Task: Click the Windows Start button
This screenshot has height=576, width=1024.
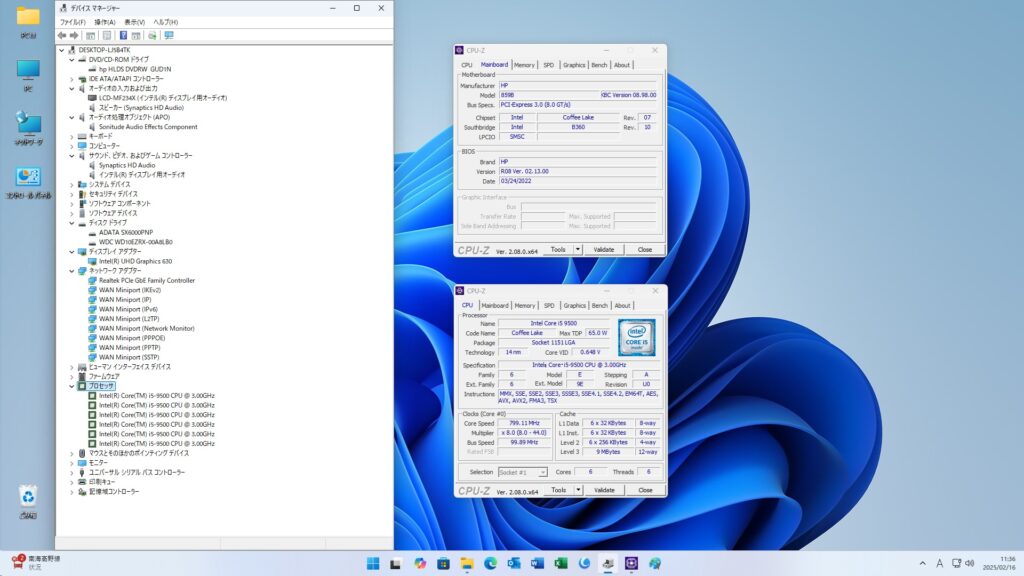Action: point(372,563)
